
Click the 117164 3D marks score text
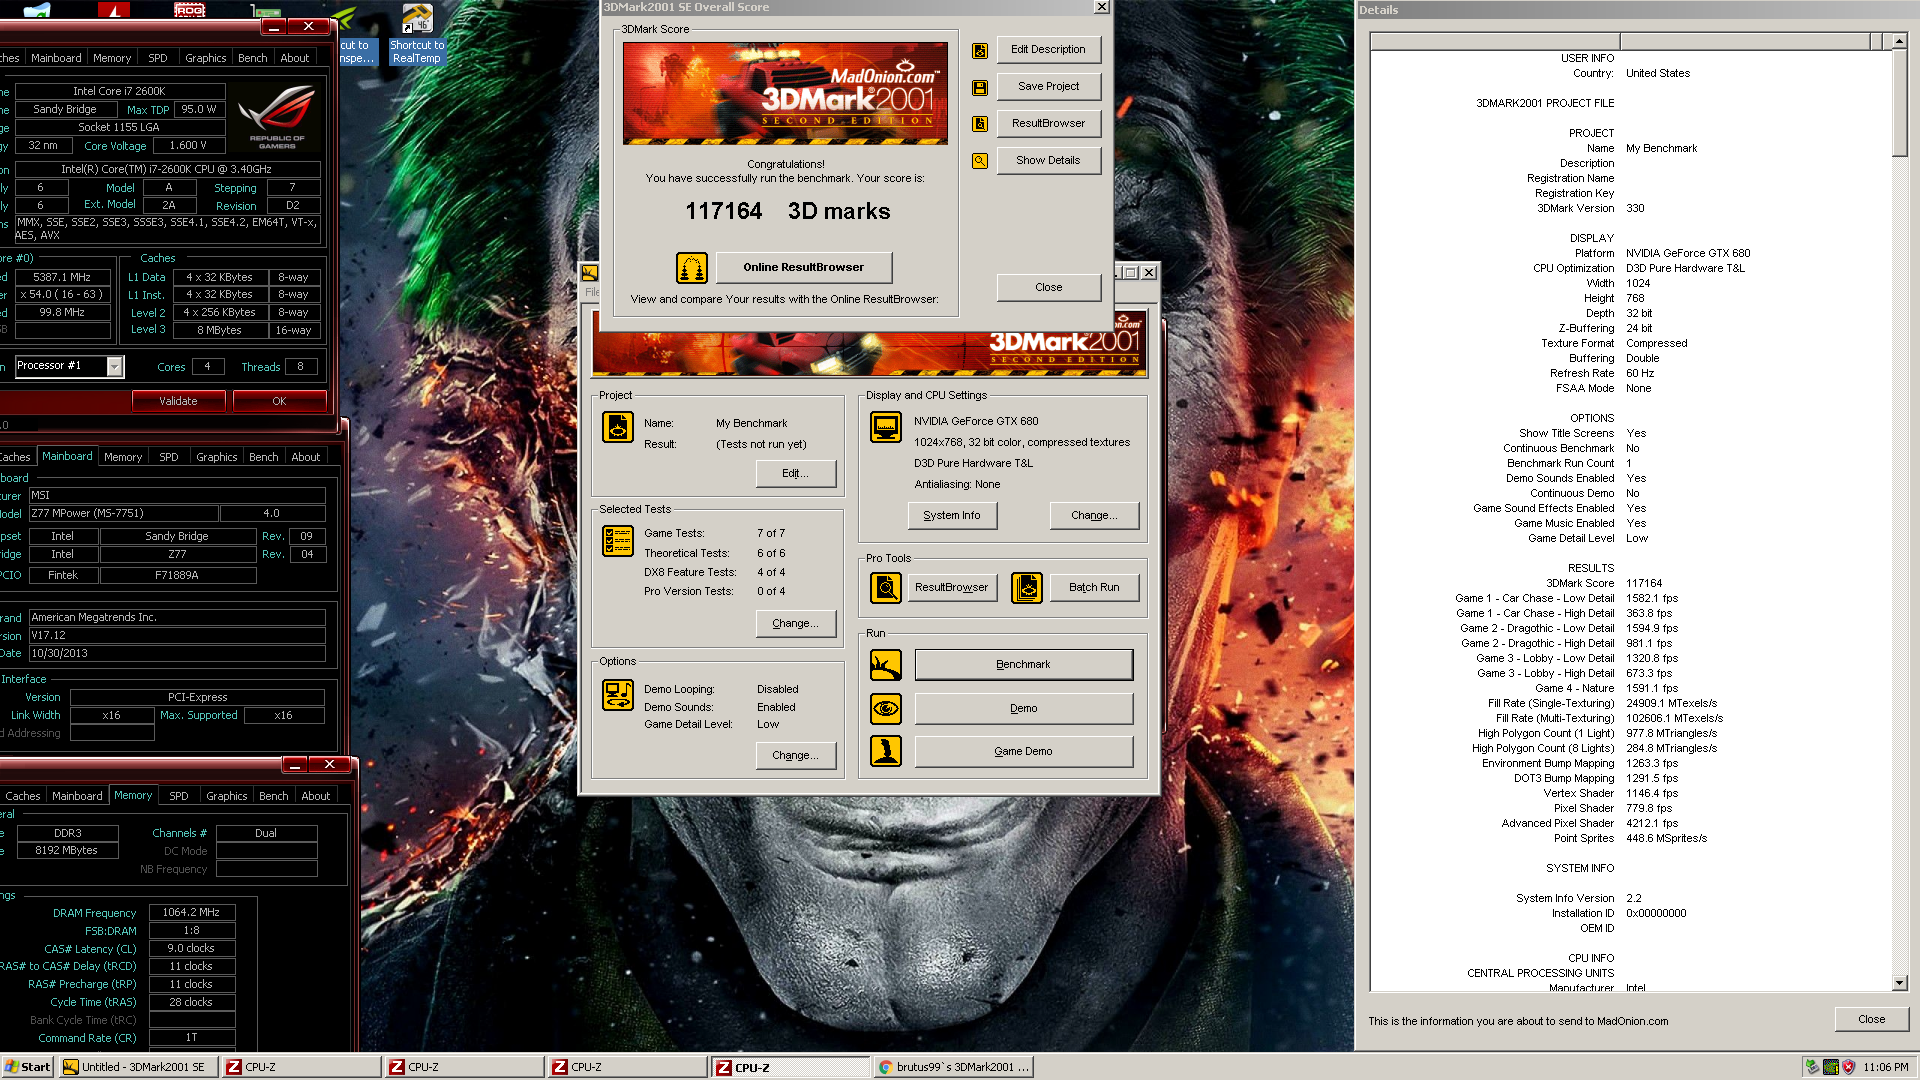(x=787, y=212)
